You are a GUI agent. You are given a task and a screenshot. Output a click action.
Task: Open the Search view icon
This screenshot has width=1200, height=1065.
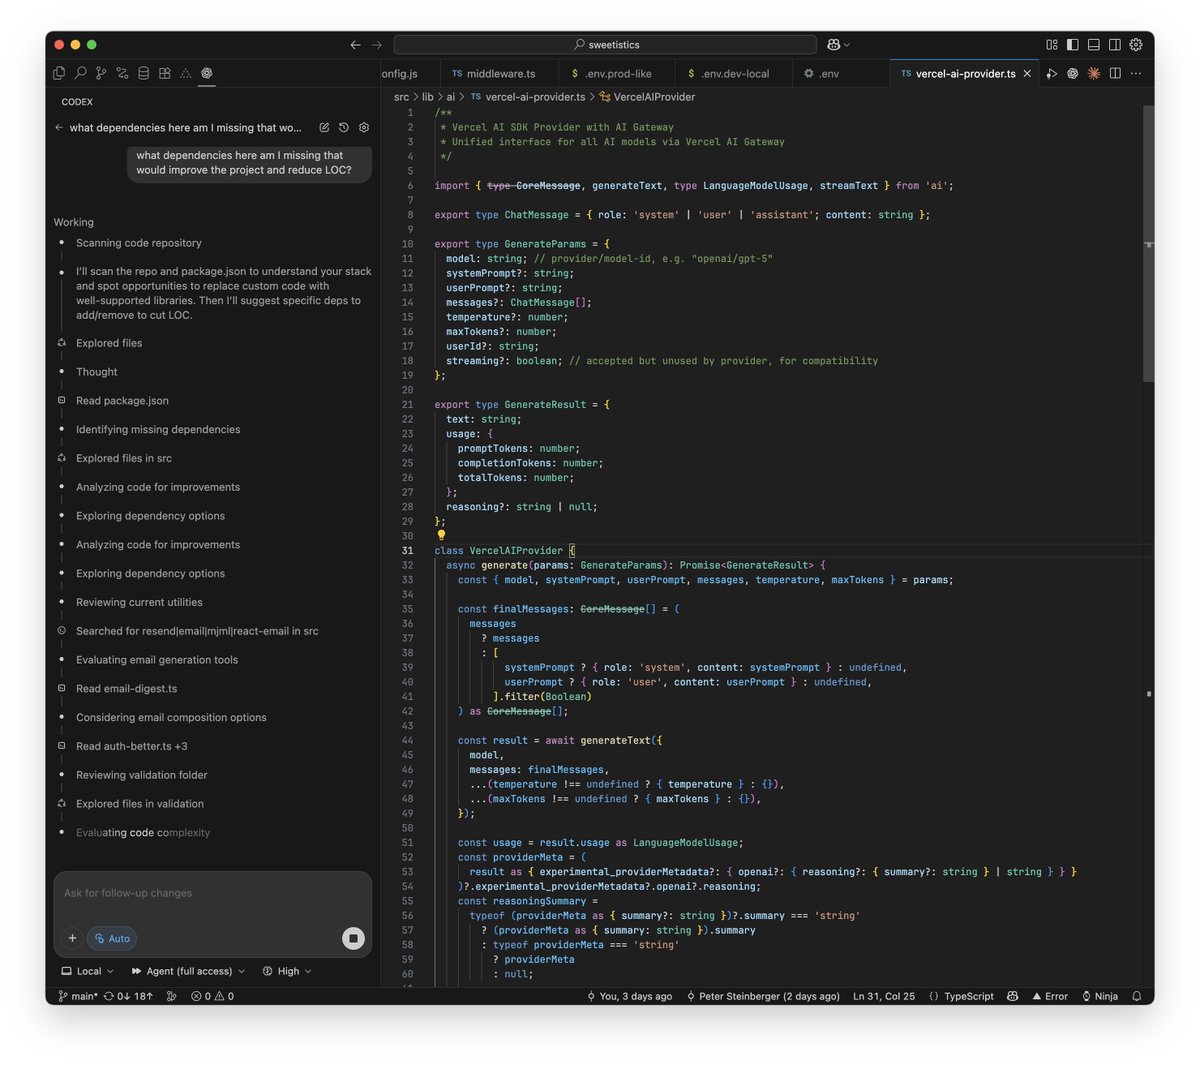pos(80,73)
